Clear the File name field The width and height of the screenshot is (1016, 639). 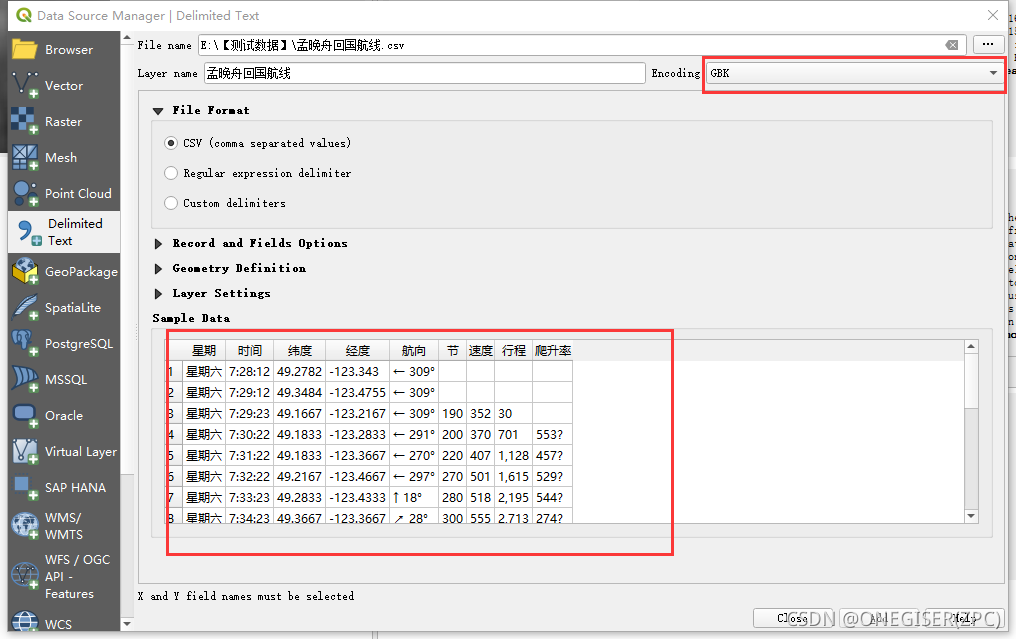(x=952, y=45)
